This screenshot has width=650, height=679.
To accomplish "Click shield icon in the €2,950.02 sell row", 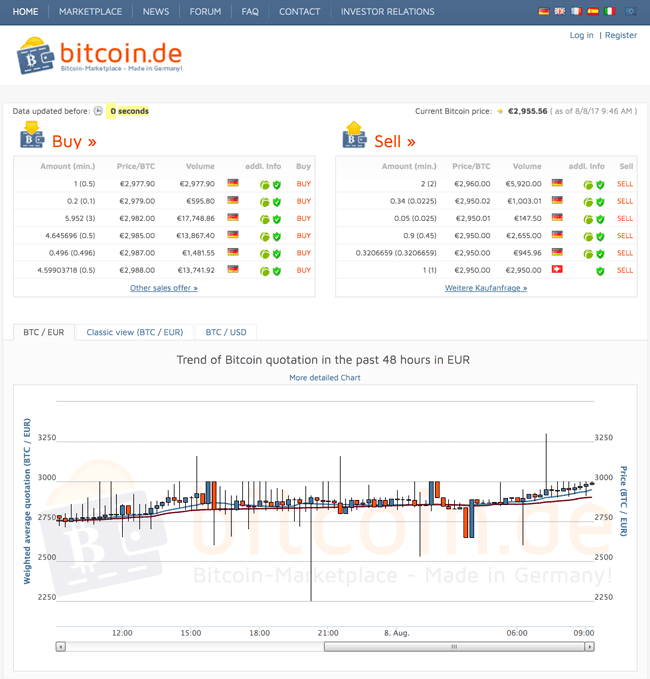I will 600,202.
